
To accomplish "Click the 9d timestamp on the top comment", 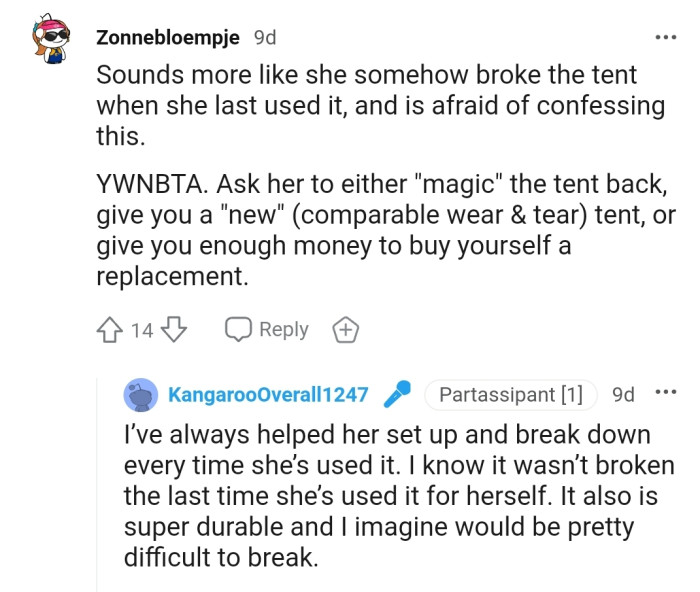I will coord(265,38).
